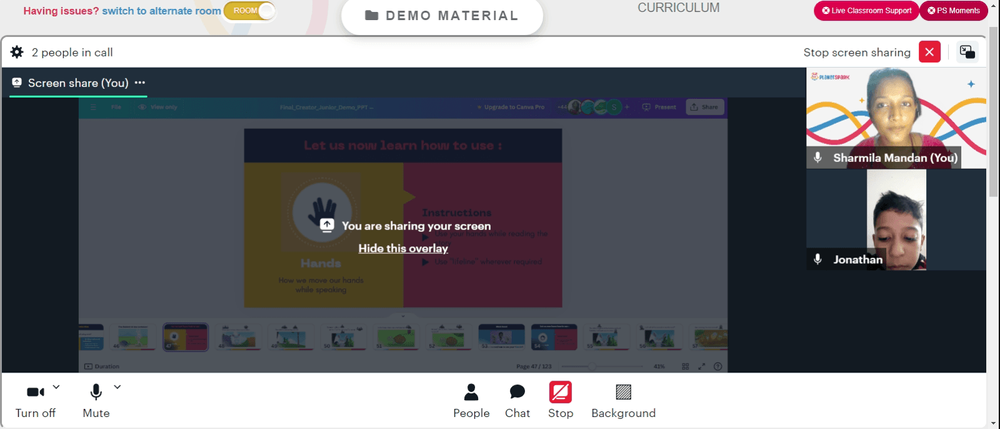Open Canva help question icon
Screen dimensions: 1000x429
coord(718,367)
